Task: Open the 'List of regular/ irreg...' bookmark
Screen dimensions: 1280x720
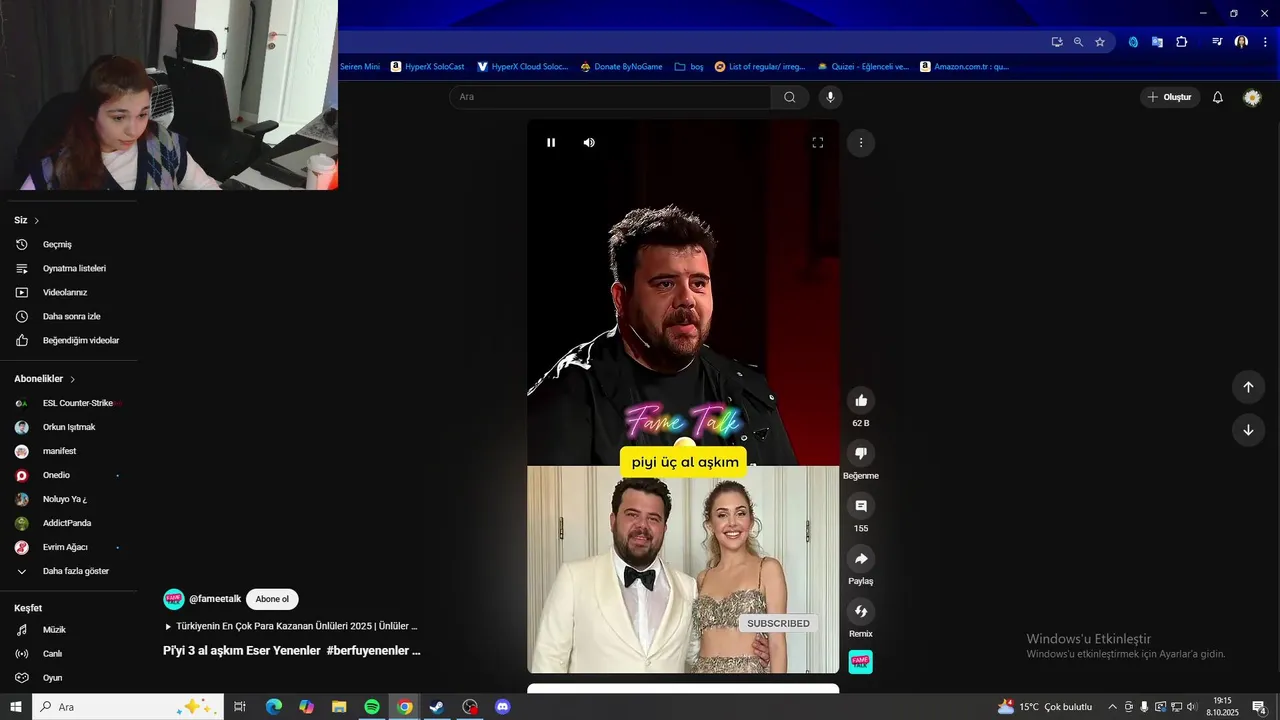Action: pyautogui.click(x=760, y=67)
